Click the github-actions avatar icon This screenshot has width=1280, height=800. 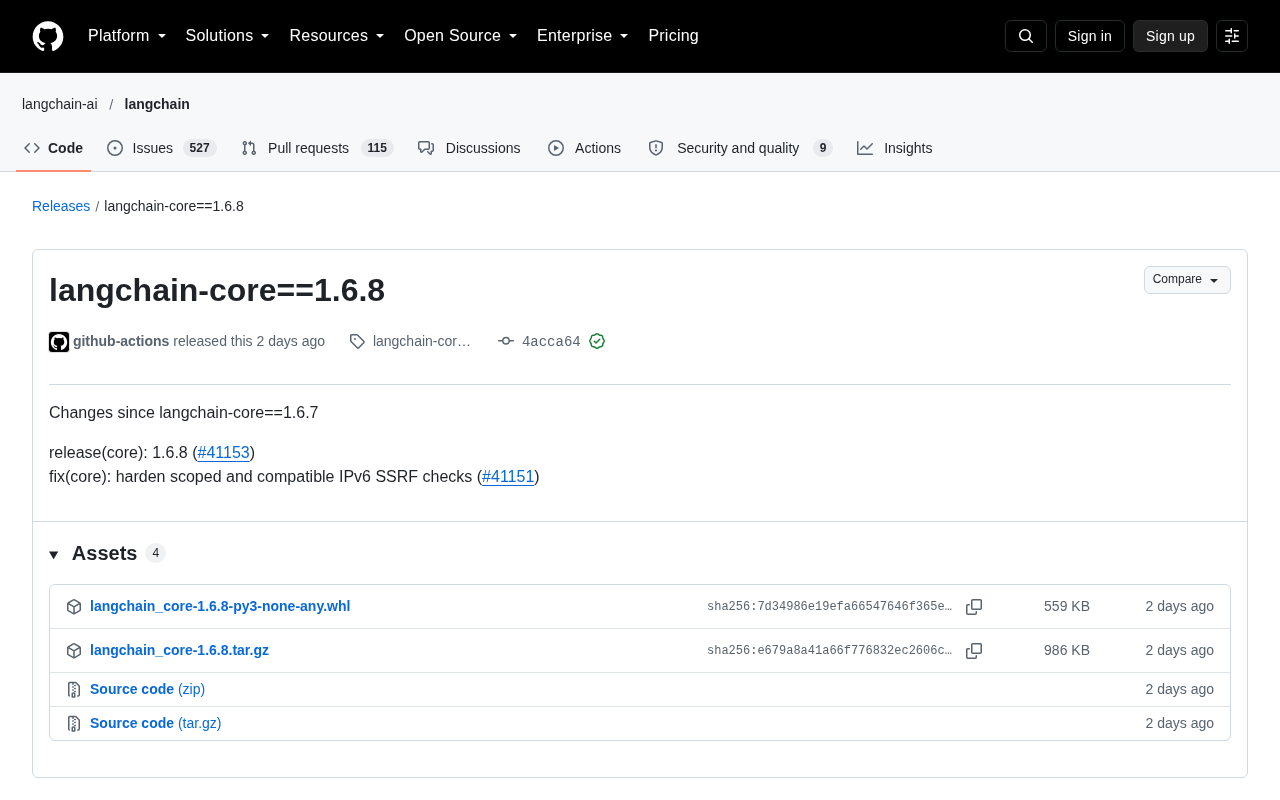pos(59,342)
